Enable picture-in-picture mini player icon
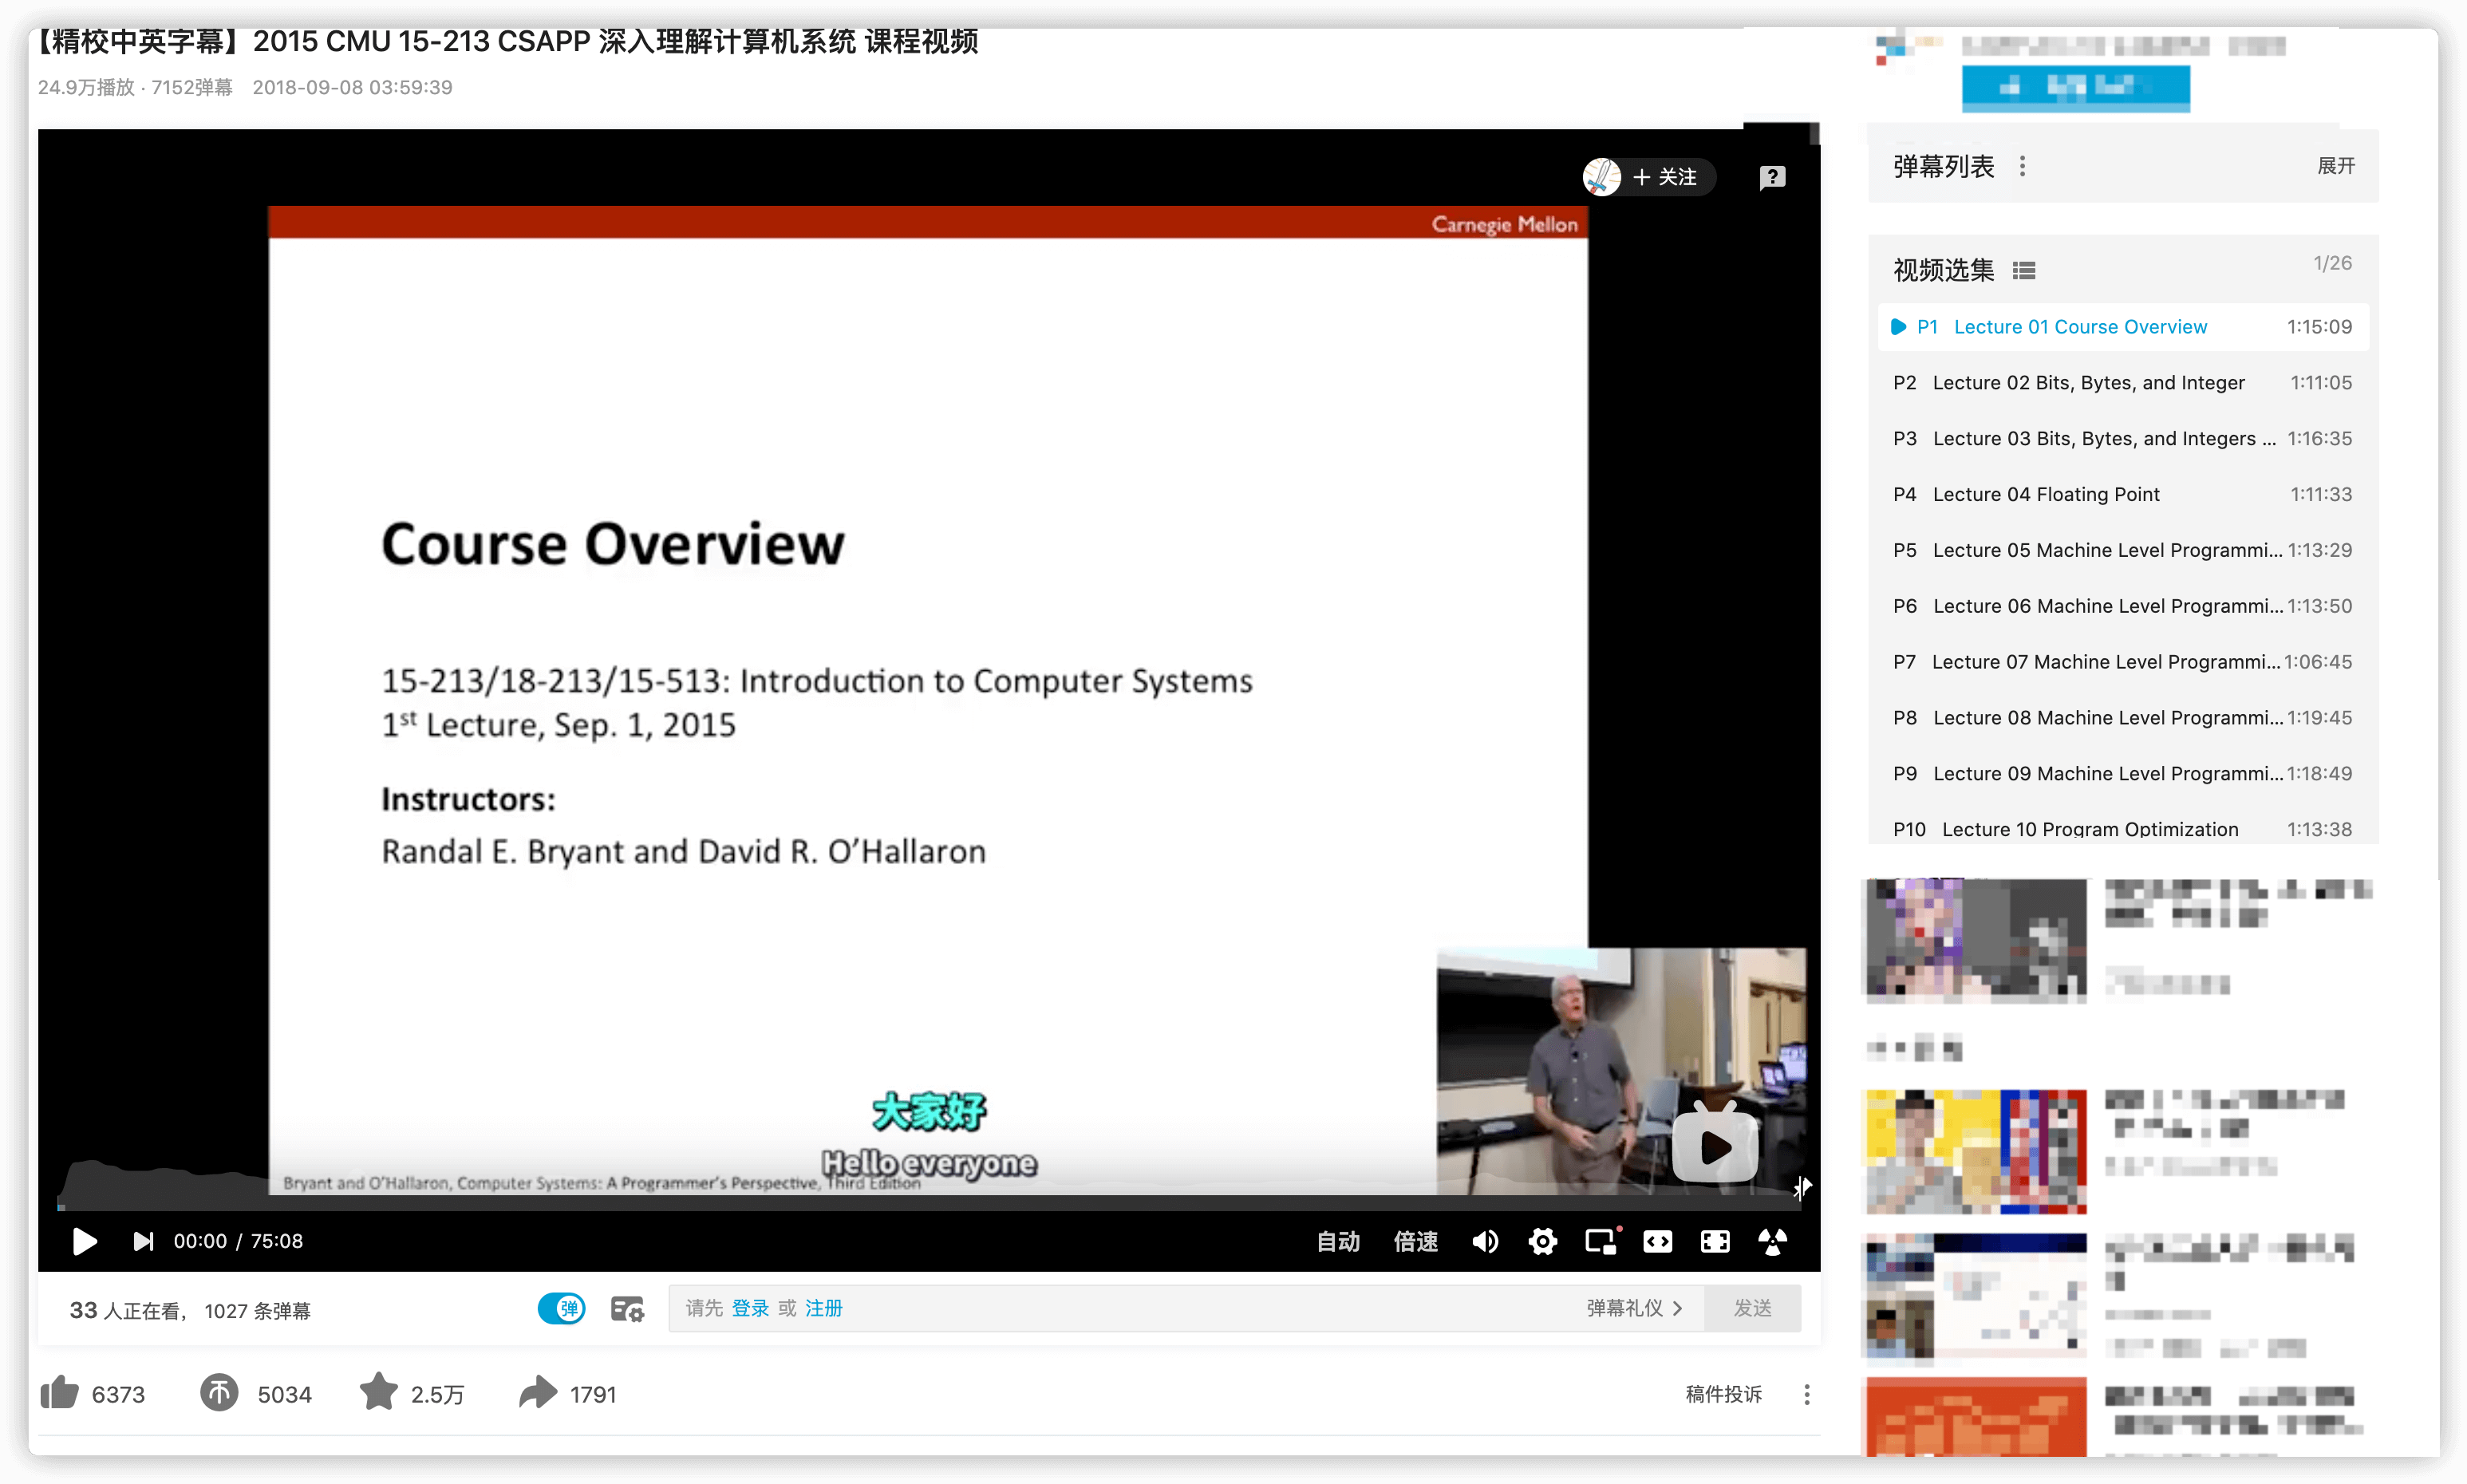 tap(1600, 1242)
